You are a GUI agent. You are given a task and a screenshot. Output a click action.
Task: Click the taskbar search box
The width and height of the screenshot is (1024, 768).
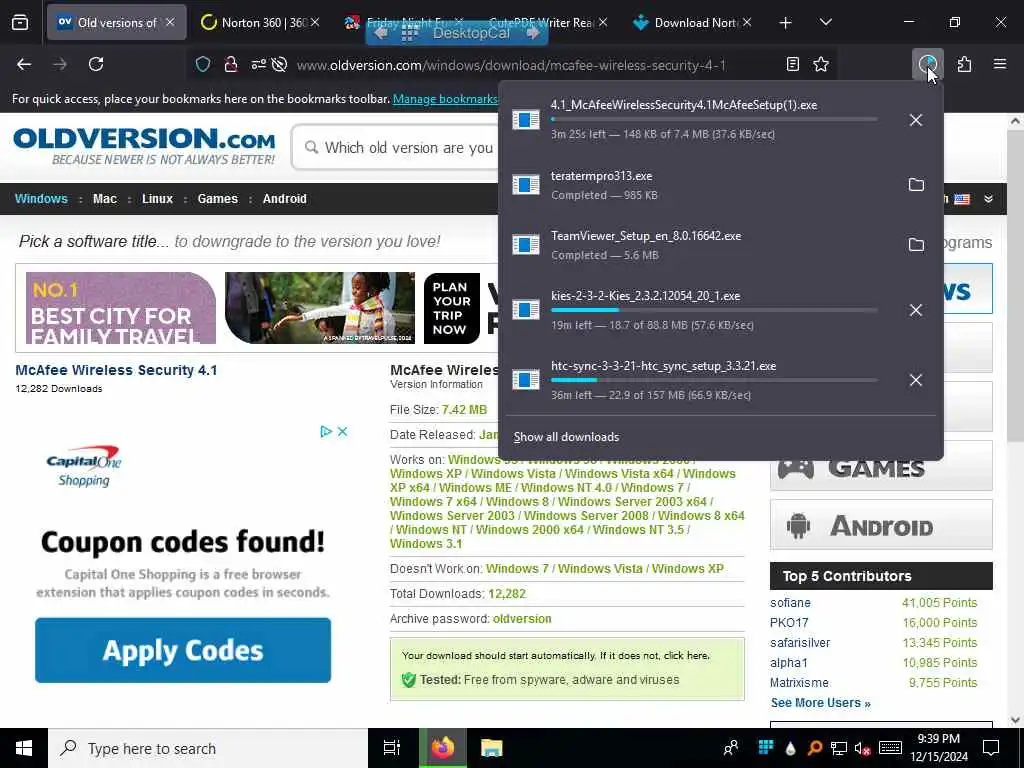point(208,748)
